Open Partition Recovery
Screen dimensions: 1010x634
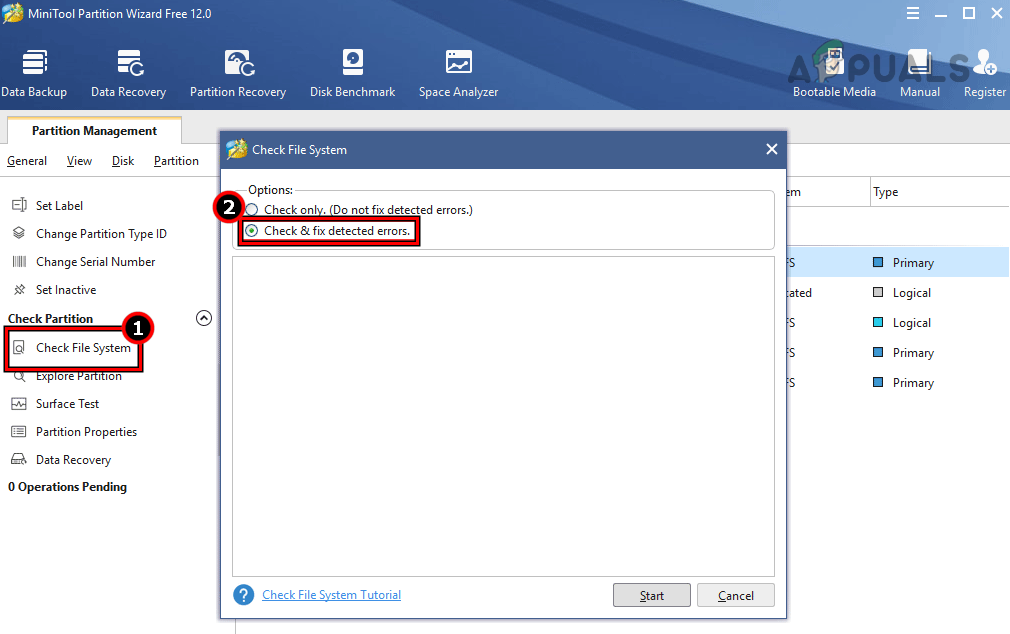(x=237, y=70)
